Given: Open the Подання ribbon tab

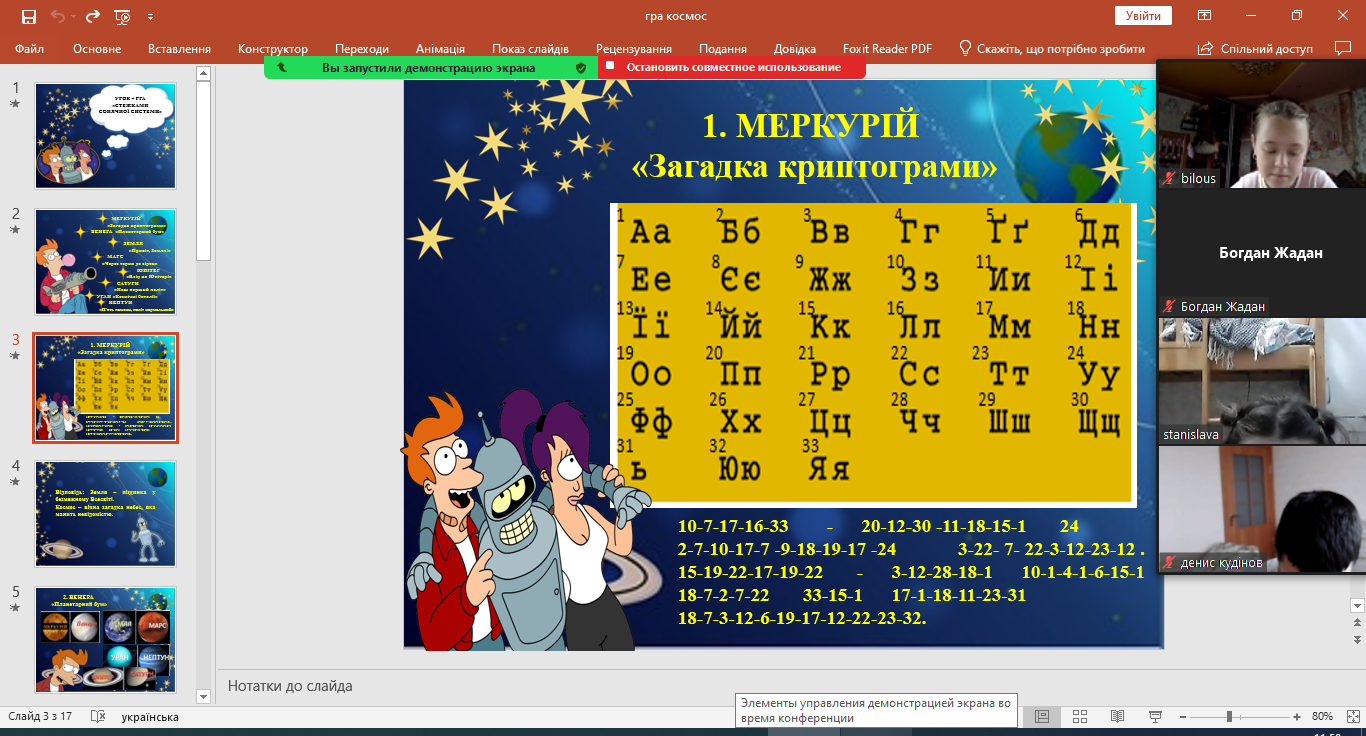Looking at the screenshot, I should click(723, 49).
